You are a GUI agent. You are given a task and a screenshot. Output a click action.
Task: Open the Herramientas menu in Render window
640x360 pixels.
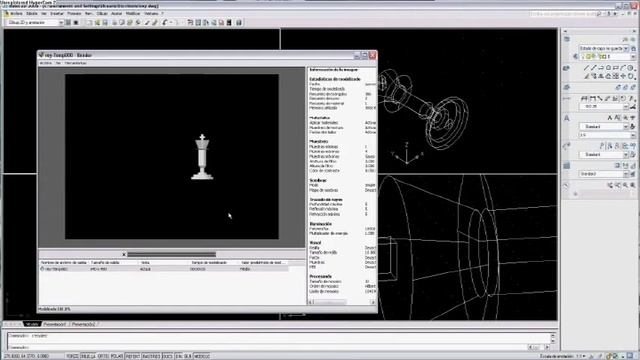pyautogui.click(x=76, y=63)
